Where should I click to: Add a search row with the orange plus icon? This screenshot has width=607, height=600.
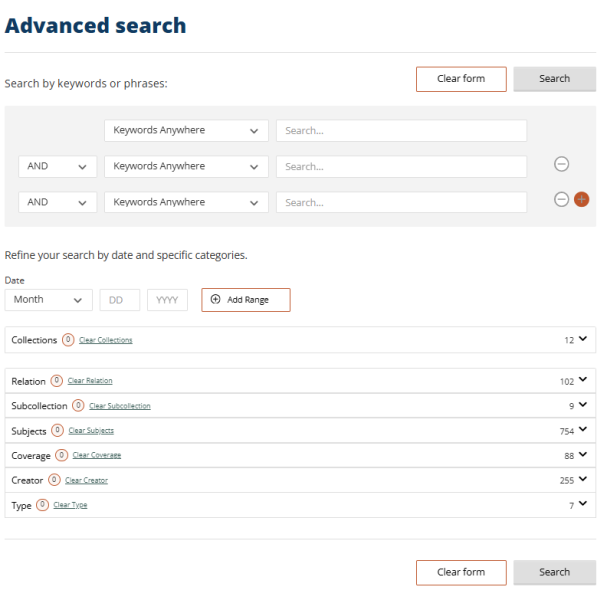[581, 200]
